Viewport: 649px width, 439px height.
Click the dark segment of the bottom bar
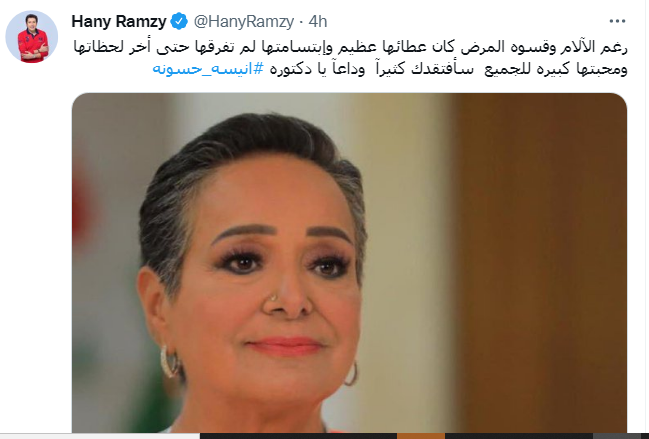click(x=298, y=436)
